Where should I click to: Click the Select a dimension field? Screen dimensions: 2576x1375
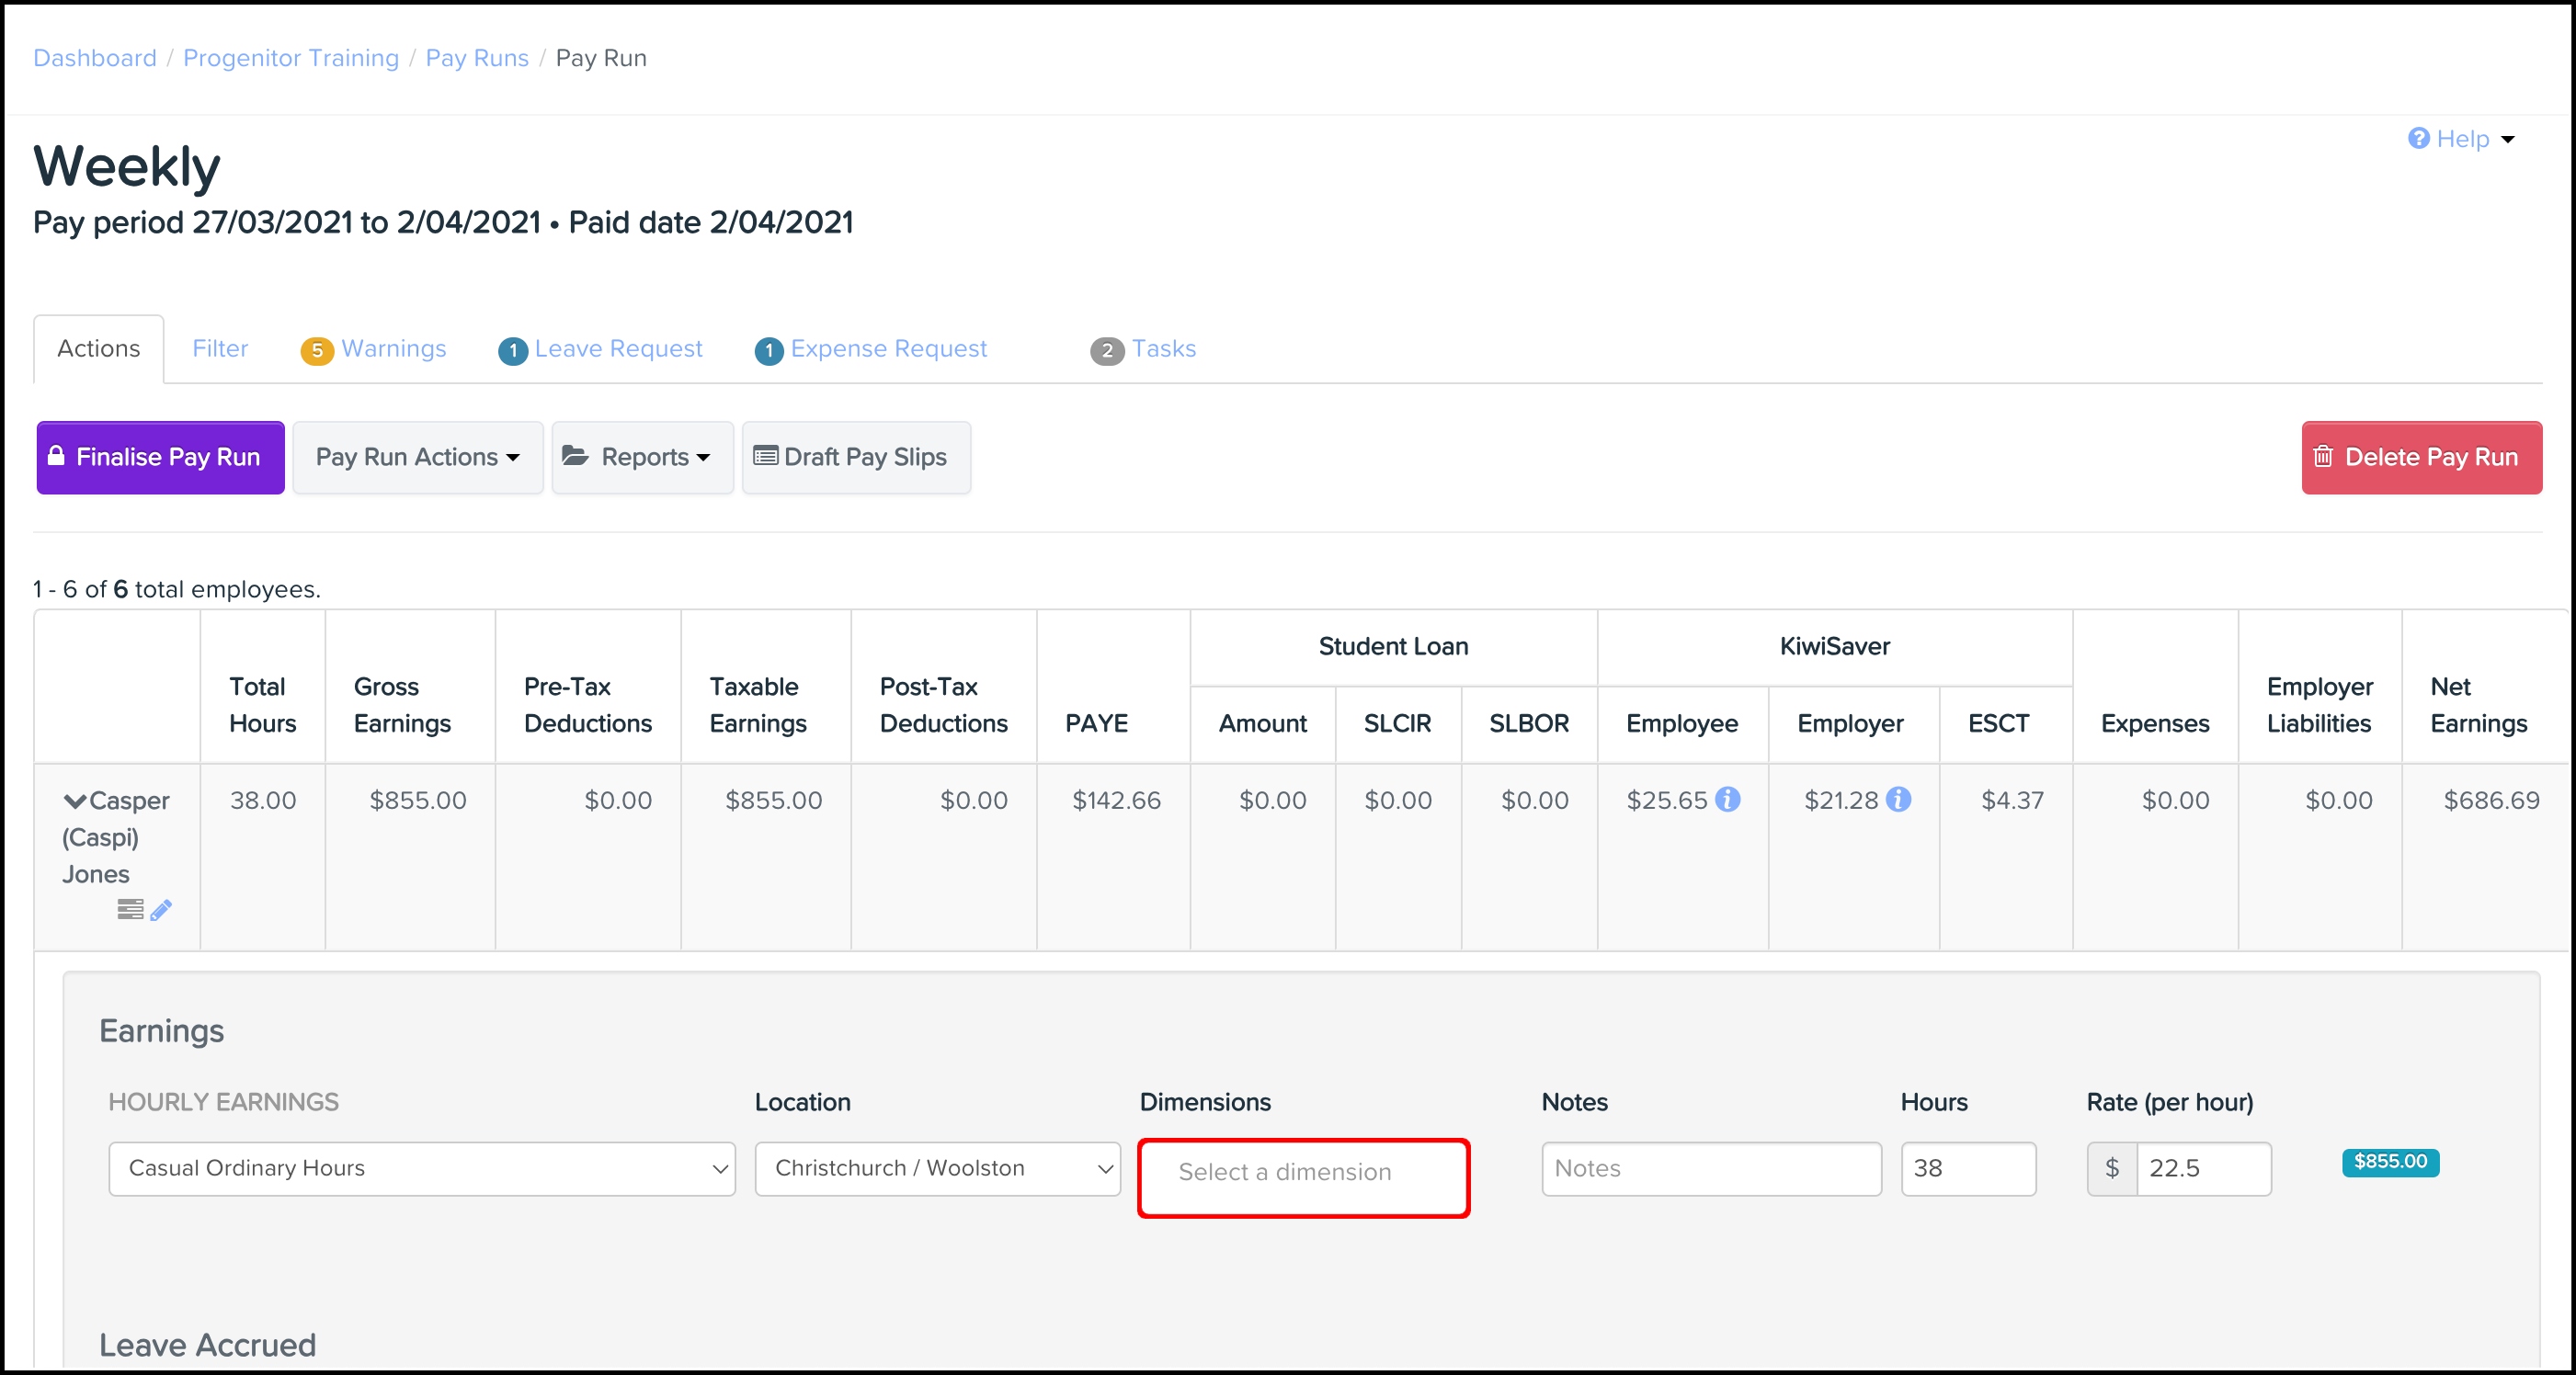1302,1173
